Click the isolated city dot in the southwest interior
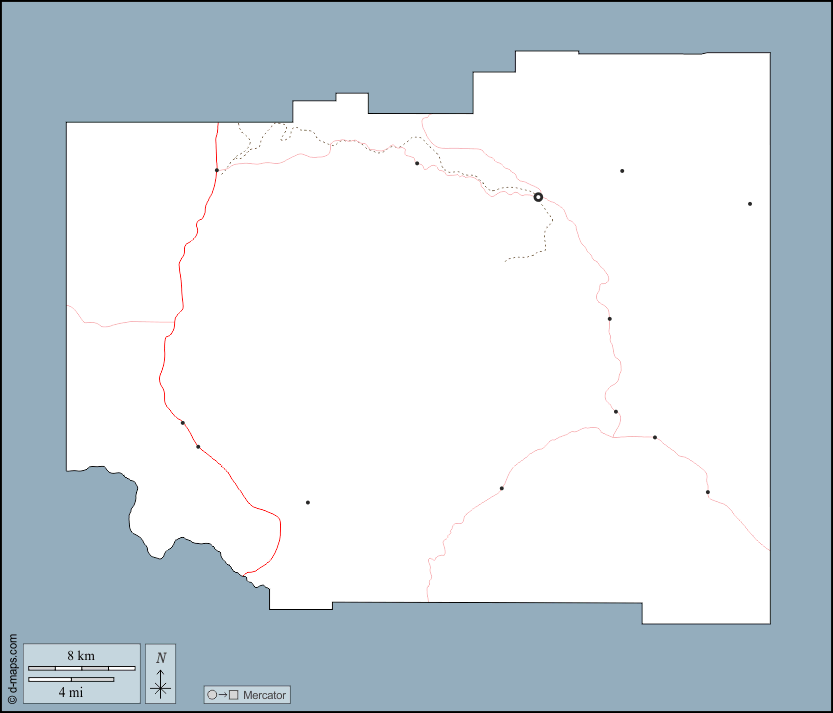 coord(308,503)
